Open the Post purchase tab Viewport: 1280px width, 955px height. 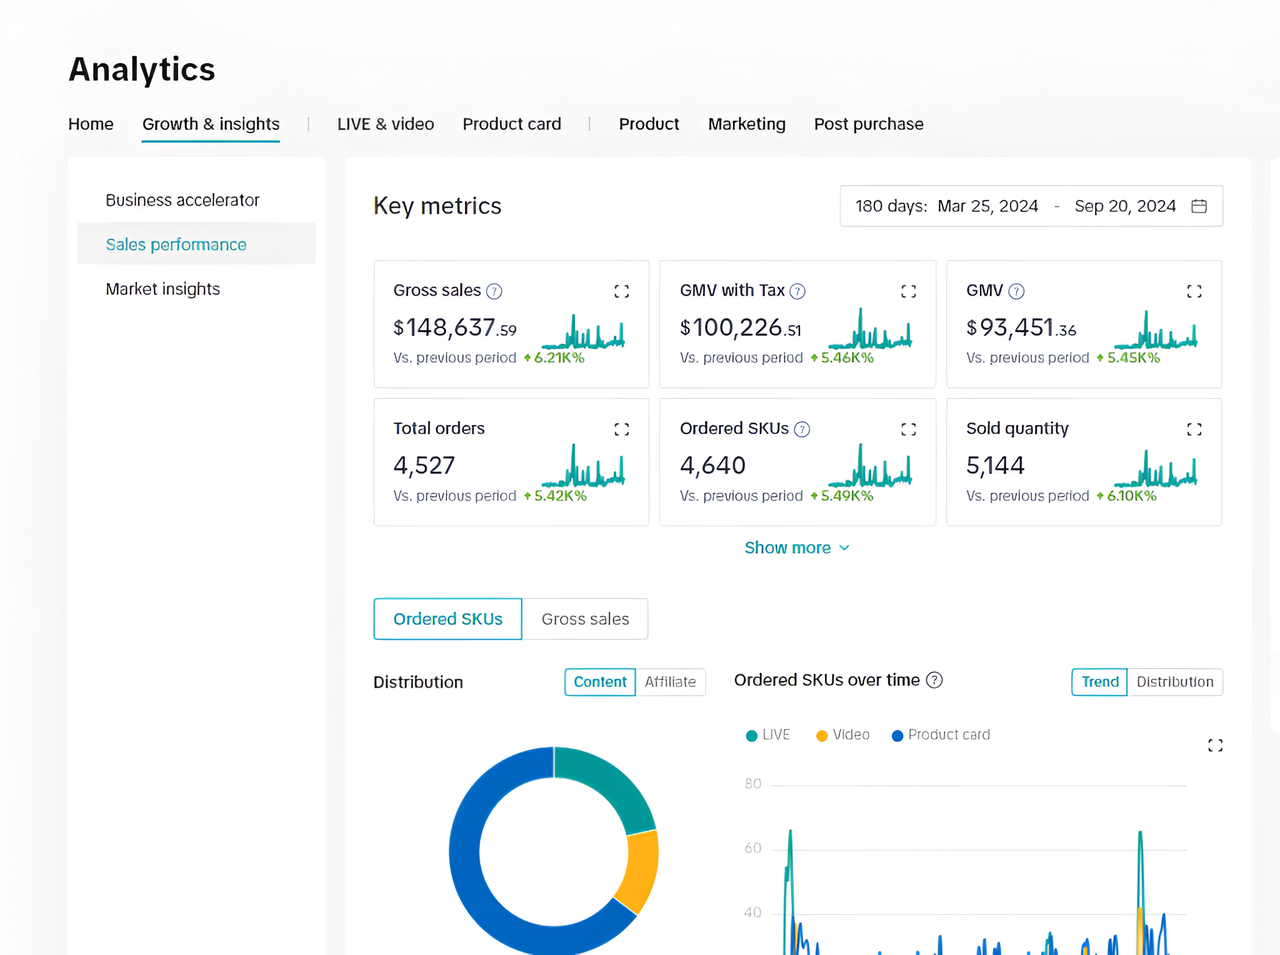pyautogui.click(x=869, y=124)
